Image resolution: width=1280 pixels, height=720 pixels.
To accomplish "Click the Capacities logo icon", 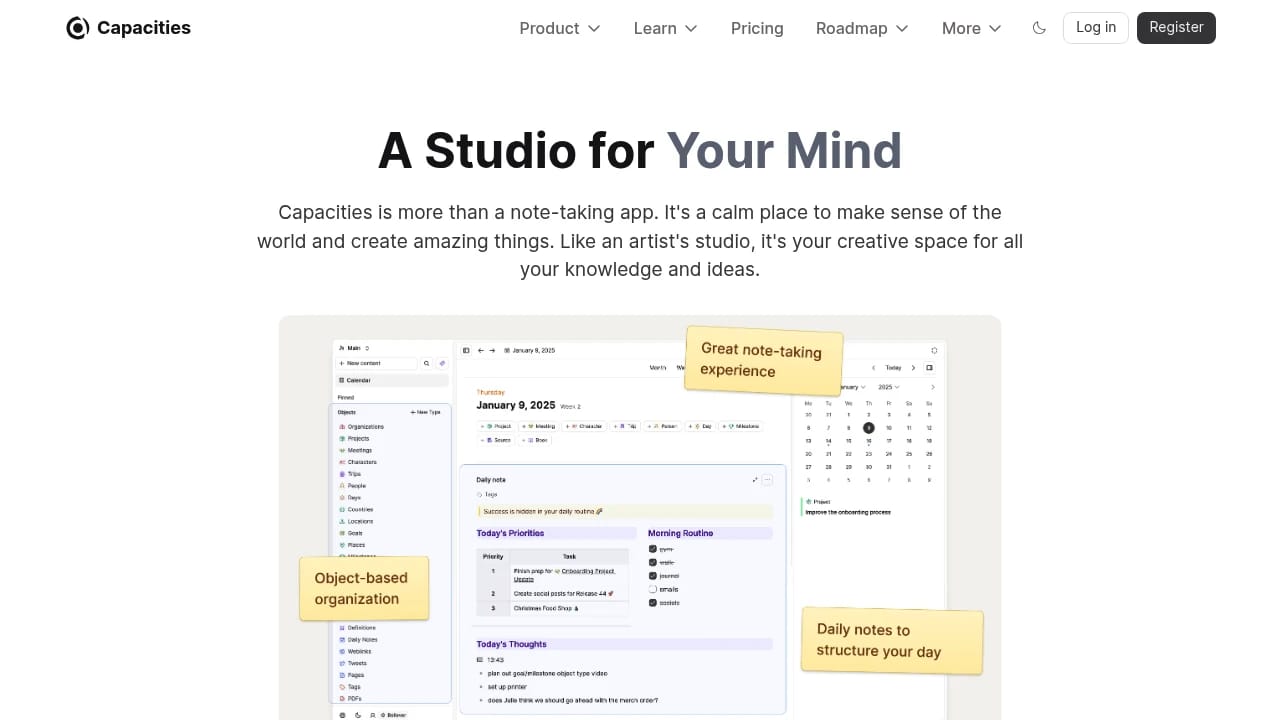I will (78, 28).
